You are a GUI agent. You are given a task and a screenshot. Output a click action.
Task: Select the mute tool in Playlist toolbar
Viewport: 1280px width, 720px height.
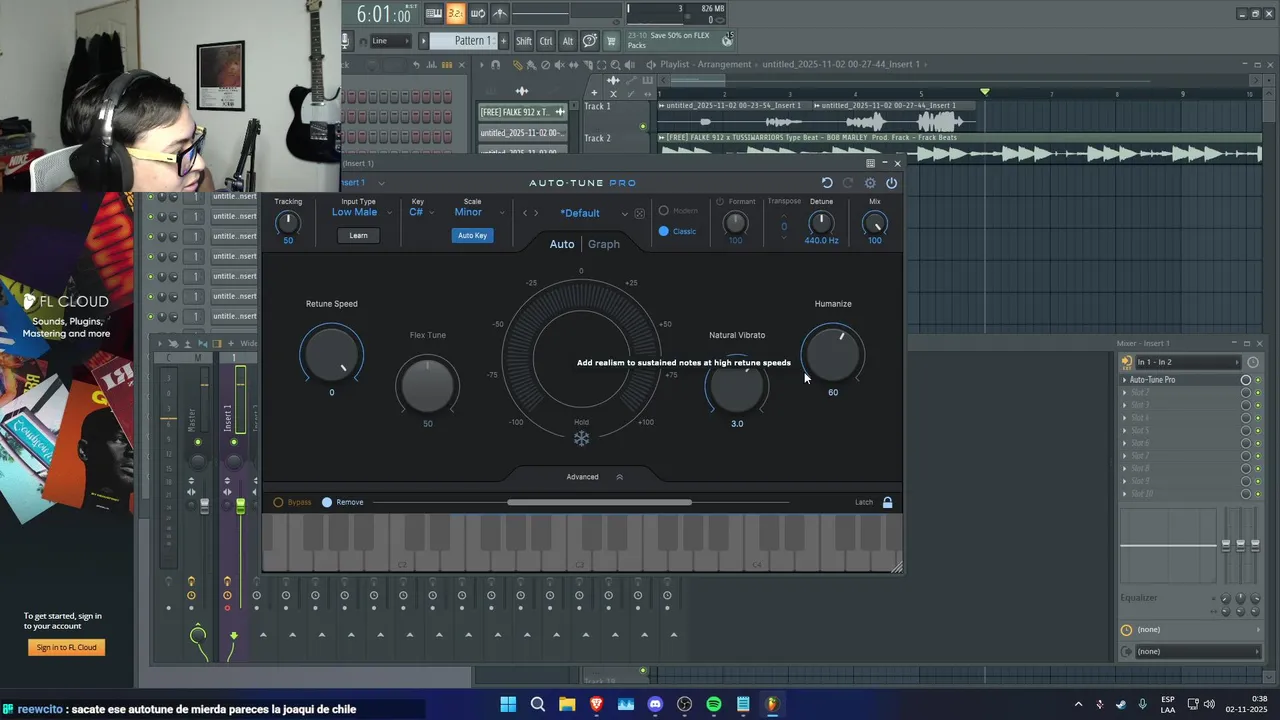(x=559, y=65)
